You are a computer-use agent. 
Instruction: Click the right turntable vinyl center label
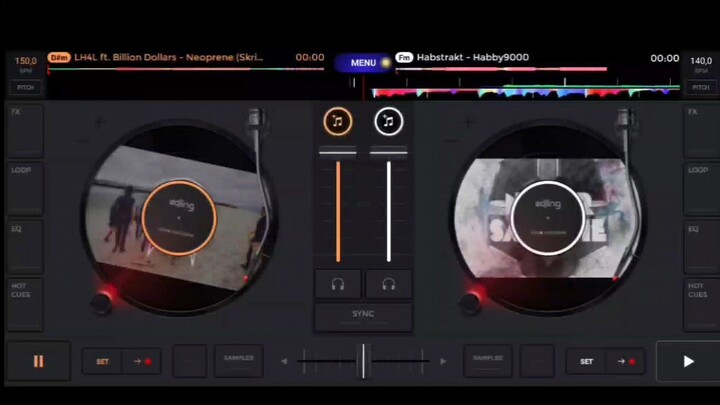[x=547, y=218]
